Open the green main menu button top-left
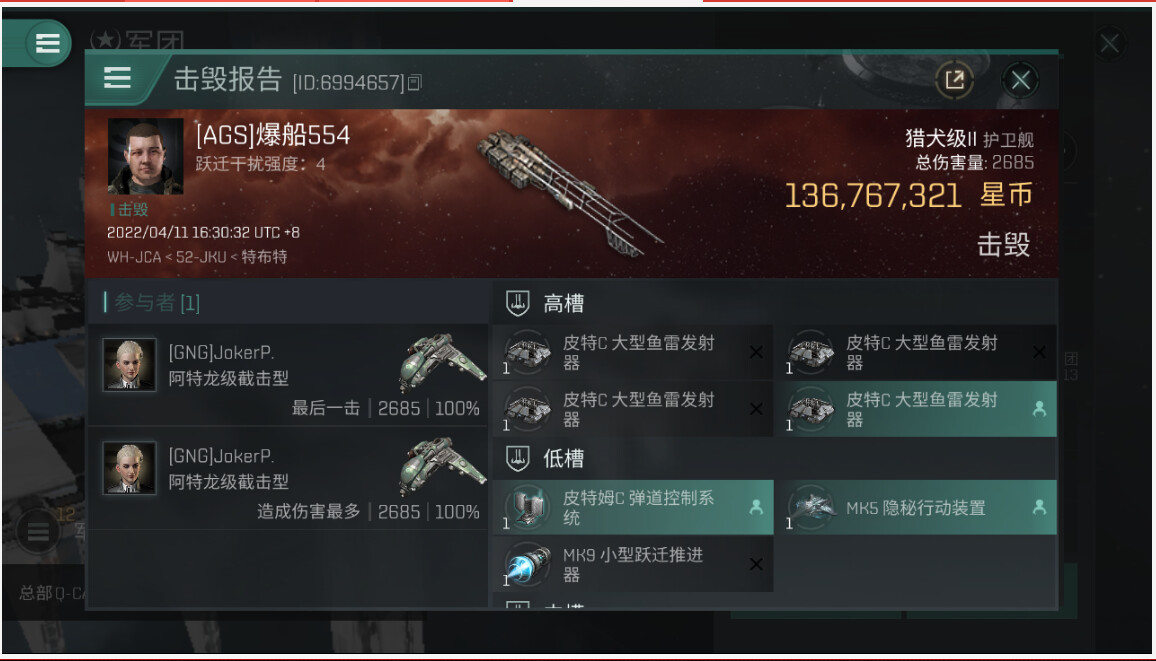The image size is (1156, 661). pyautogui.click(x=48, y=43)
